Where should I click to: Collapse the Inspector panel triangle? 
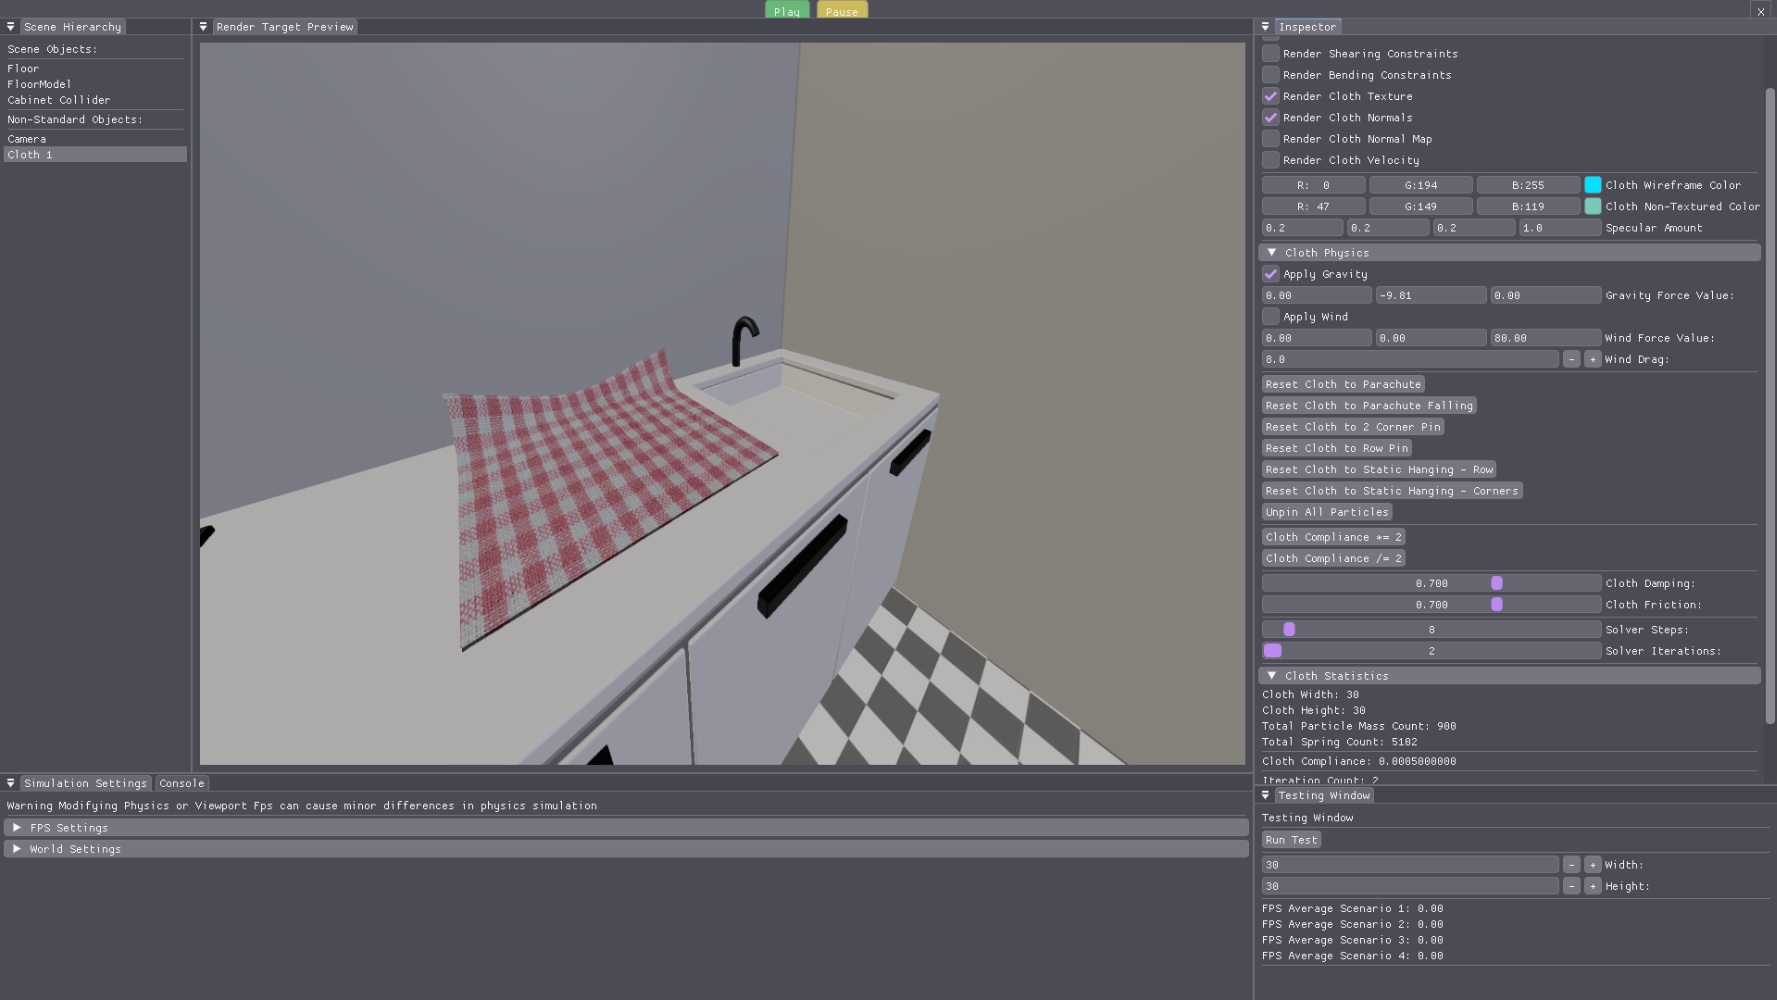(1265, 27)
